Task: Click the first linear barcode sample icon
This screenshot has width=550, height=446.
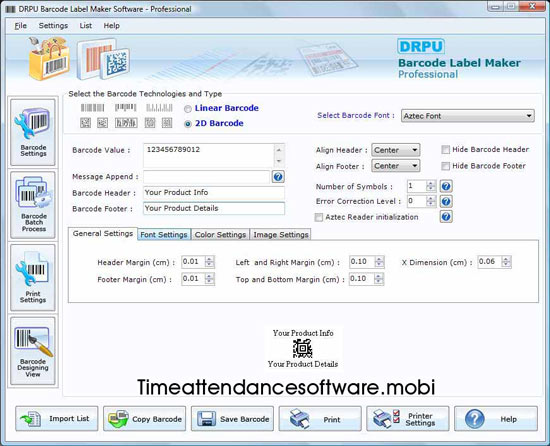Action: [x=93, y=108]
